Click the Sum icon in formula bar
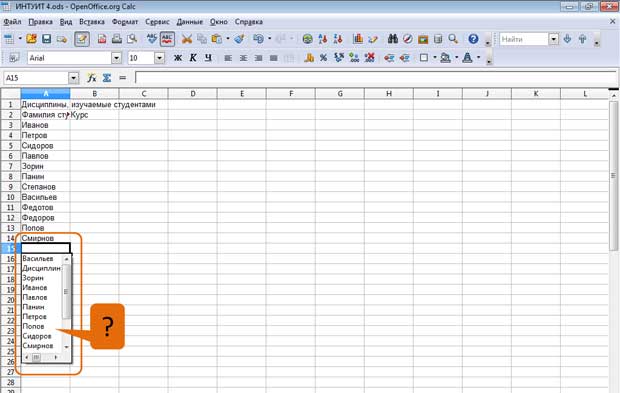The image size is (620, 393). (x=107, y=78)
